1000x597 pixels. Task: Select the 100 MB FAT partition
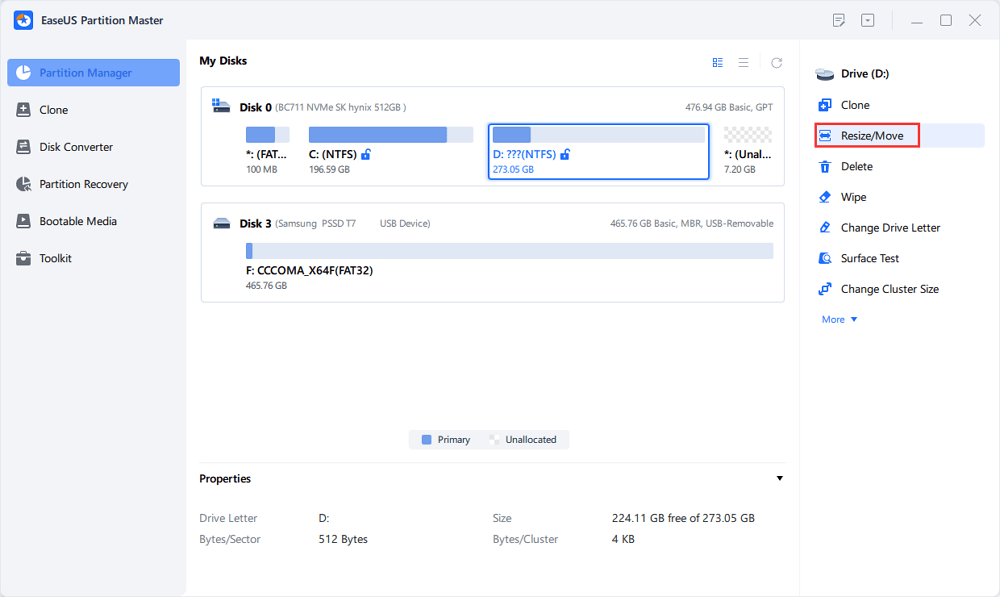point(267,151)
